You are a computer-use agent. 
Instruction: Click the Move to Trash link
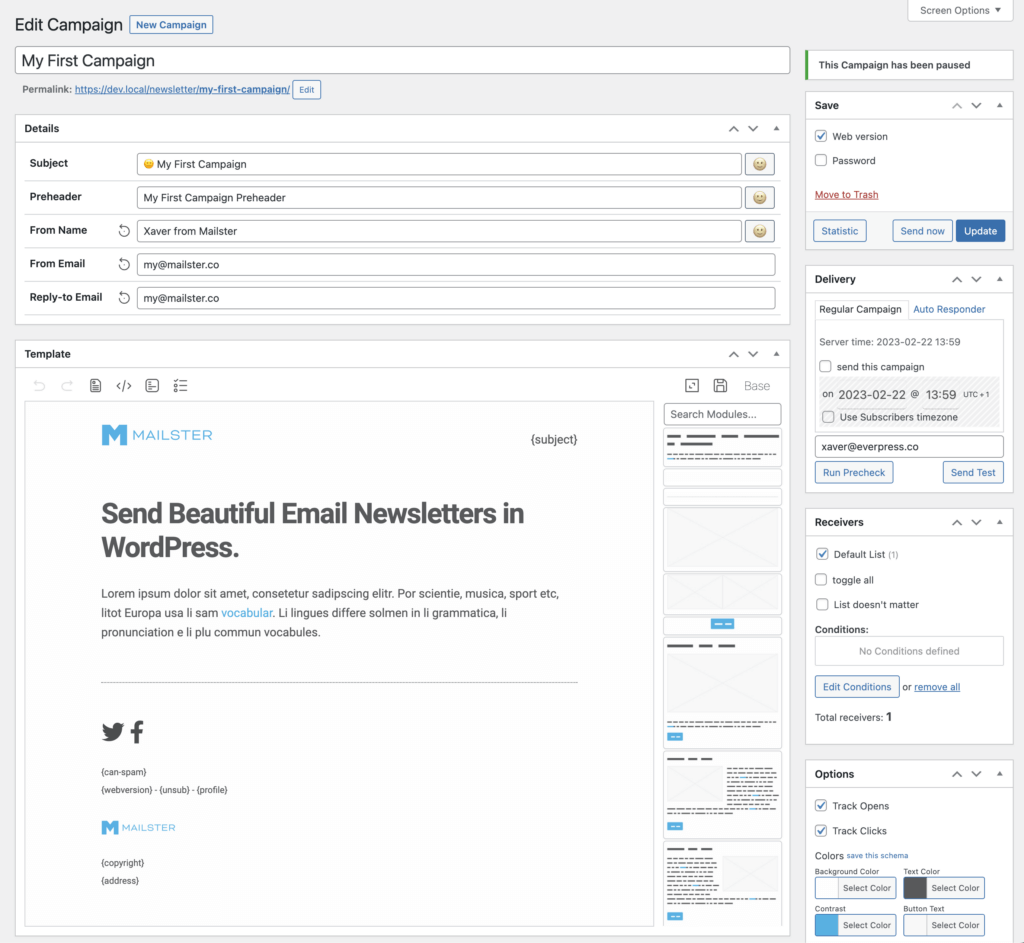click(x=846, y=195)
